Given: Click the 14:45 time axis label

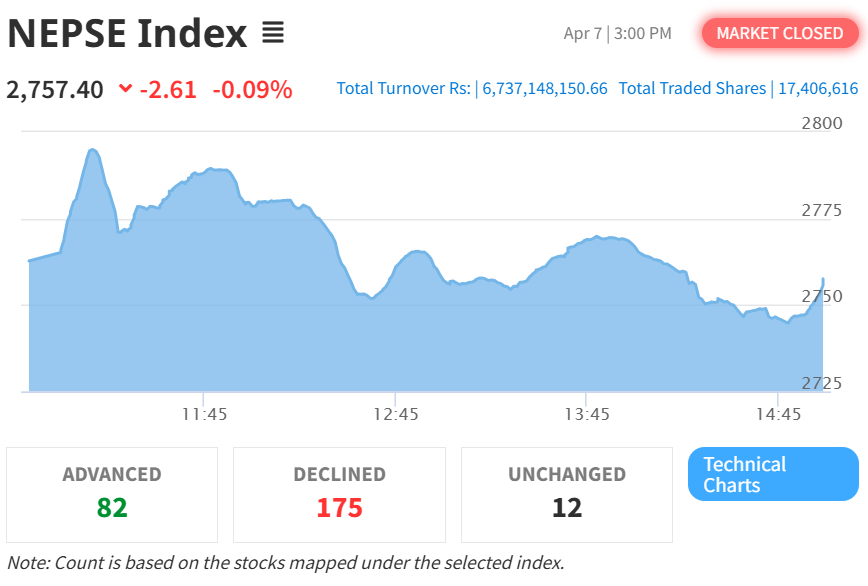Looking at the screenshot, I should pyautogui.click(x=779, y=414).
